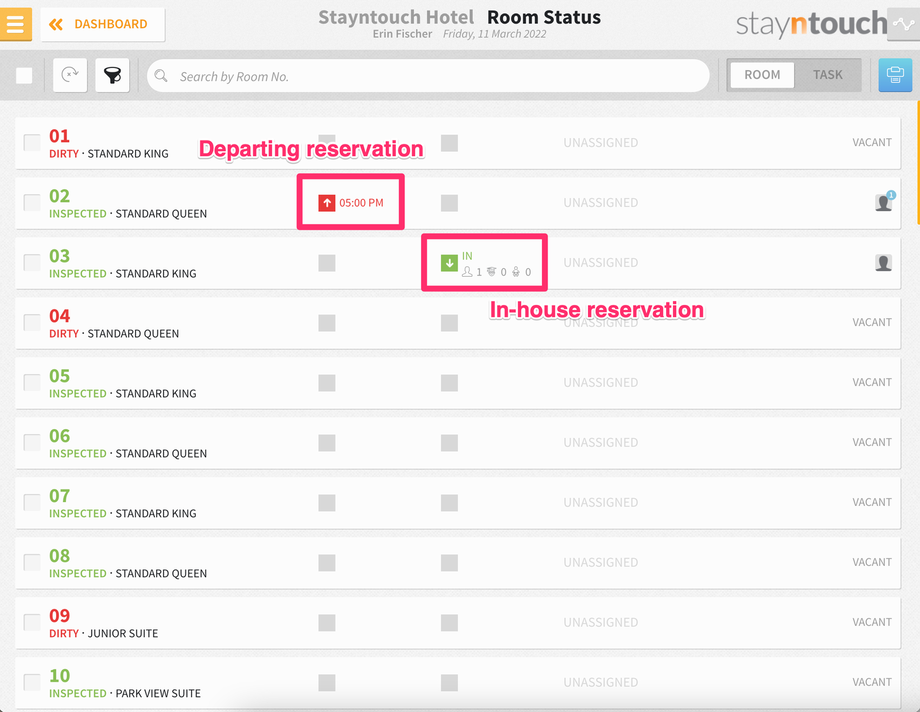Click the adults count icon in room 03
This screenshot has height=712, width=920.
point(467,272)
